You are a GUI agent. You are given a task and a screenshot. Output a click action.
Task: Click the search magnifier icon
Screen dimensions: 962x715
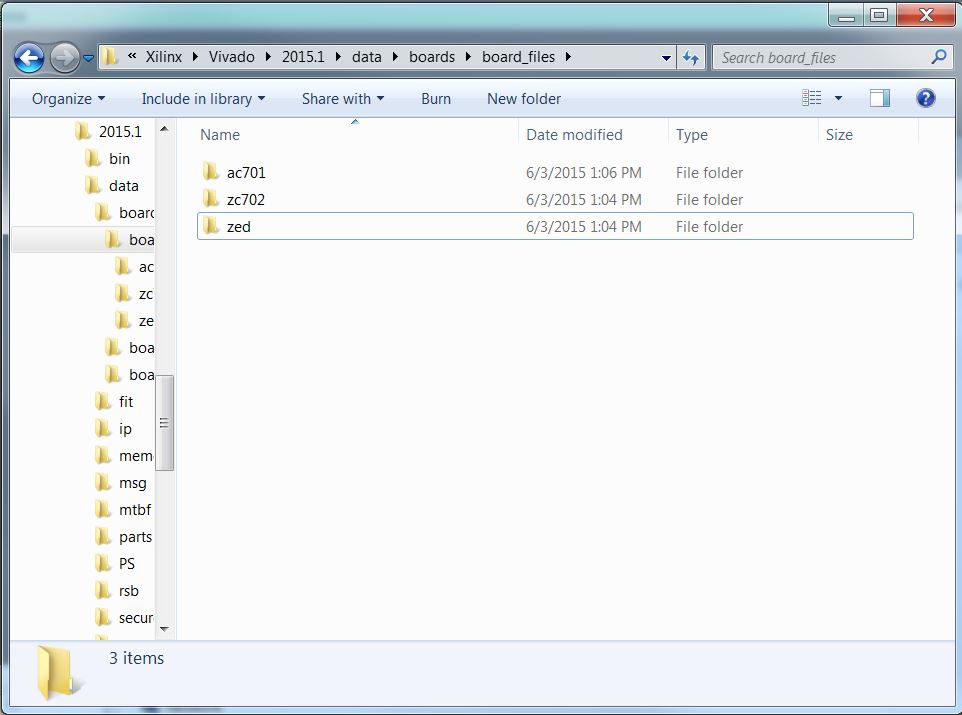tap(939, 57)
